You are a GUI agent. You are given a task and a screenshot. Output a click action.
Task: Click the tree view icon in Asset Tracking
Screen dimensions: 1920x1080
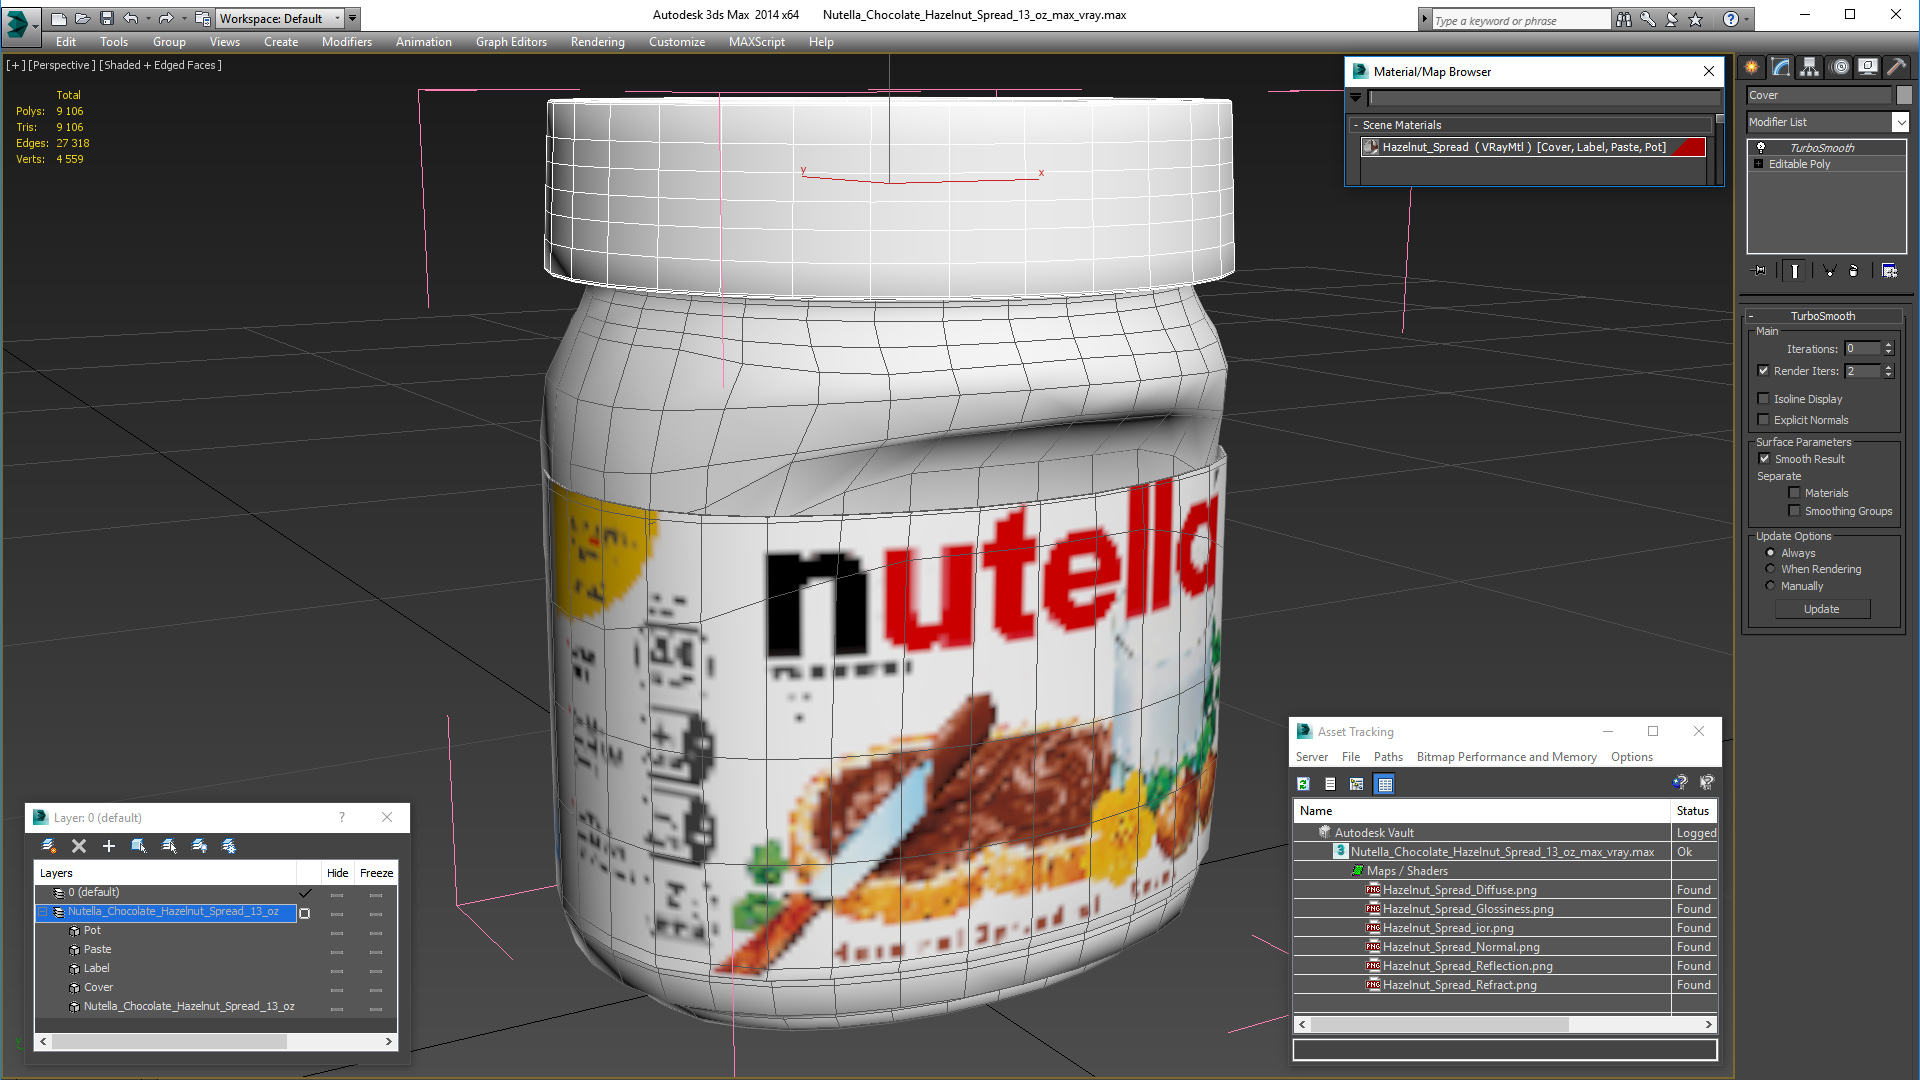1357,784
